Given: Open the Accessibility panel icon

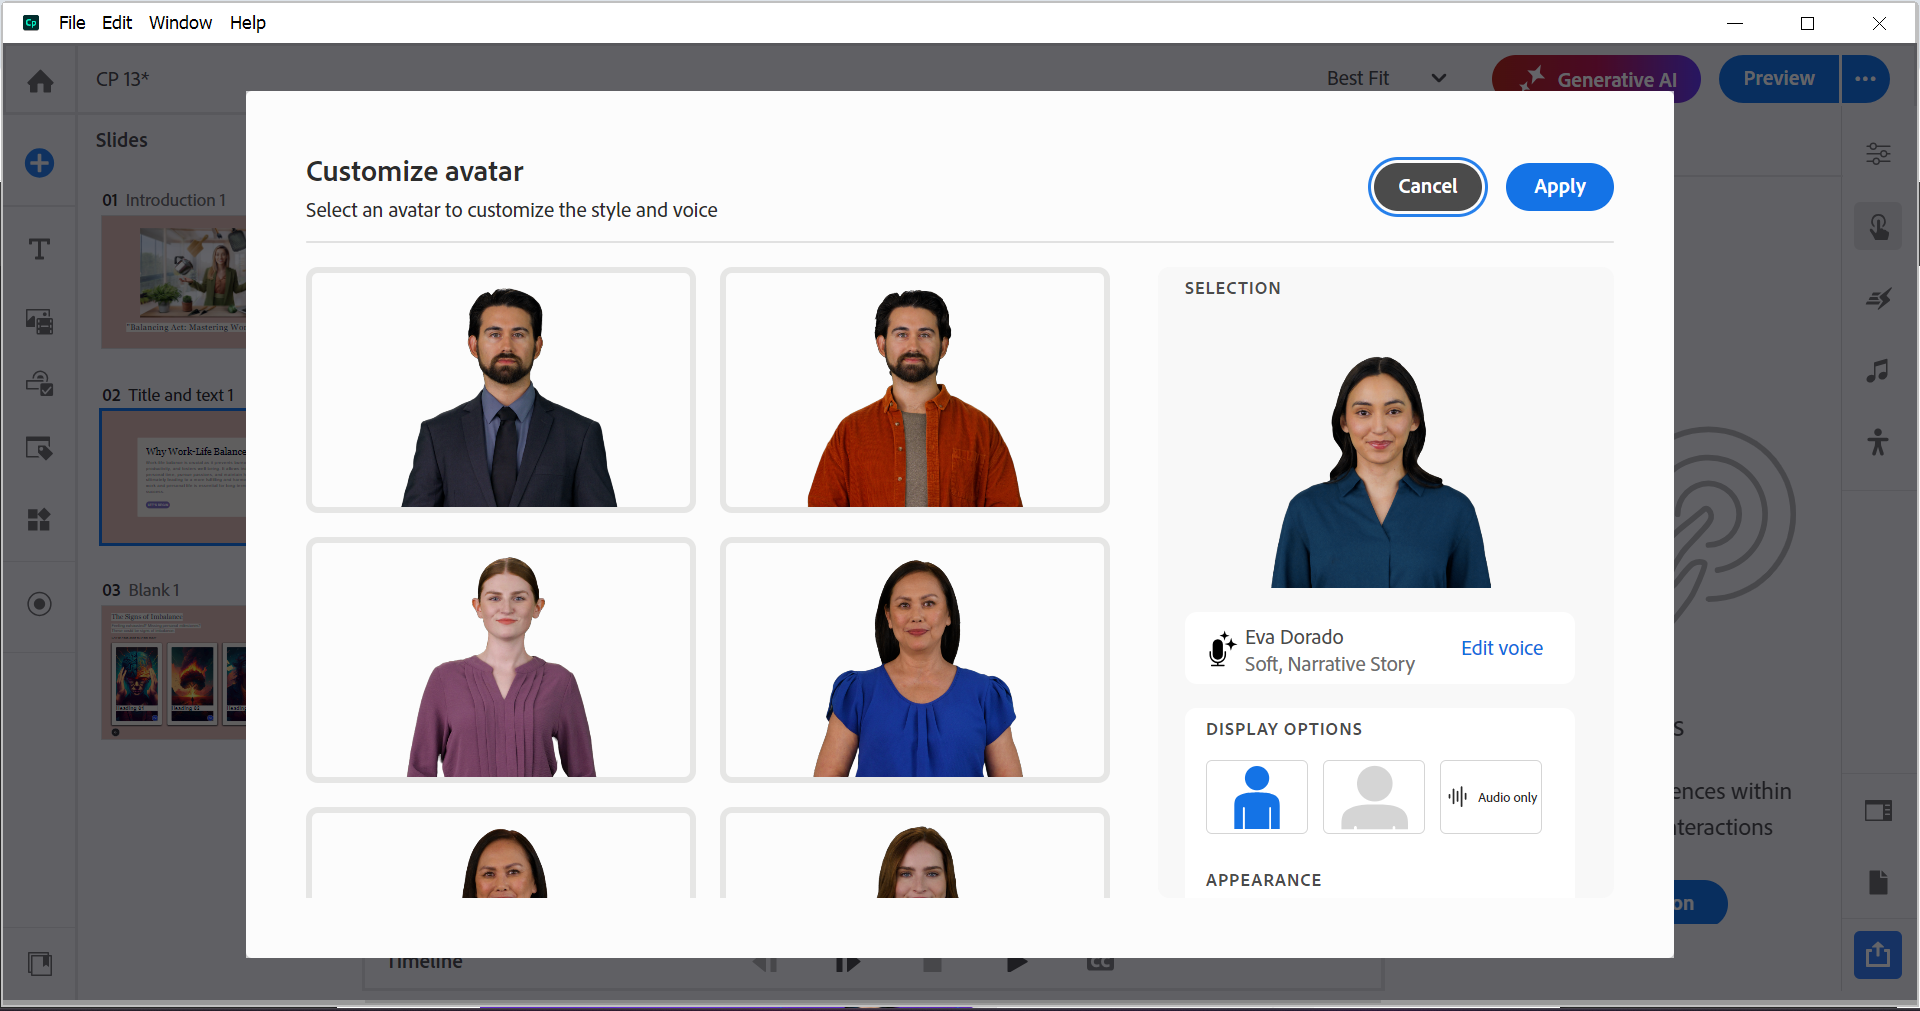Looking at the screenshot, I should [1877, 443].
